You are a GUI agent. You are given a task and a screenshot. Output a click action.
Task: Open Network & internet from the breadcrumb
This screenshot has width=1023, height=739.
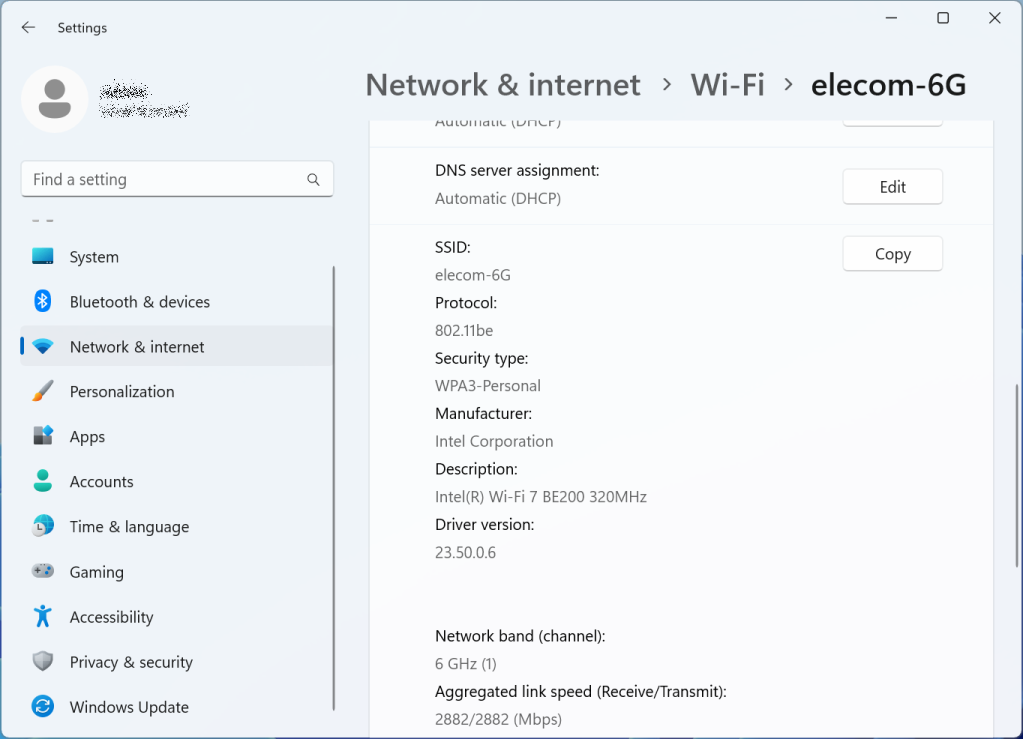point(503,85)
